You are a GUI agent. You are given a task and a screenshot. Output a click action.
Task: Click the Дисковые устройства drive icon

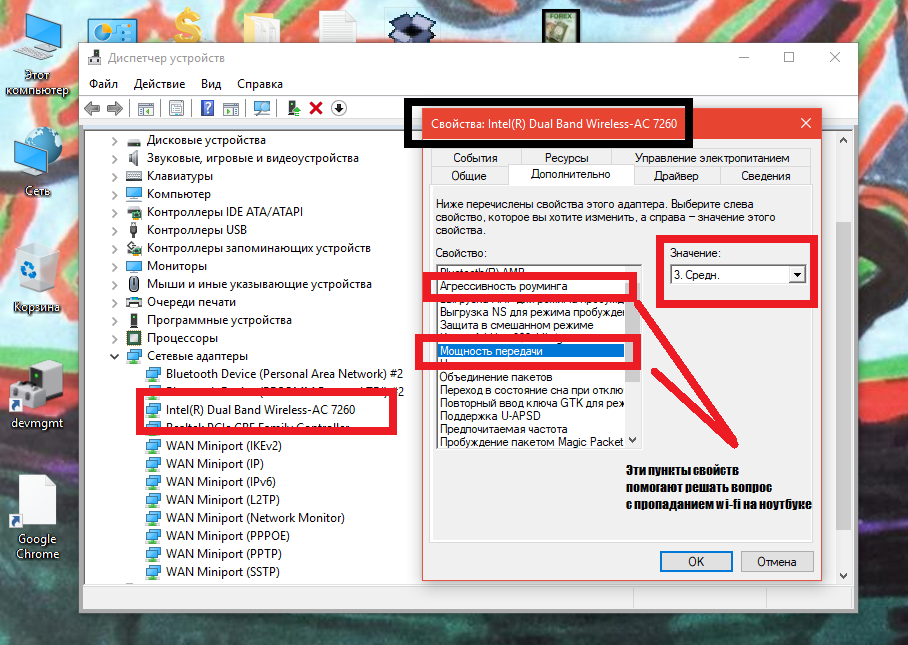click(134, 141)
